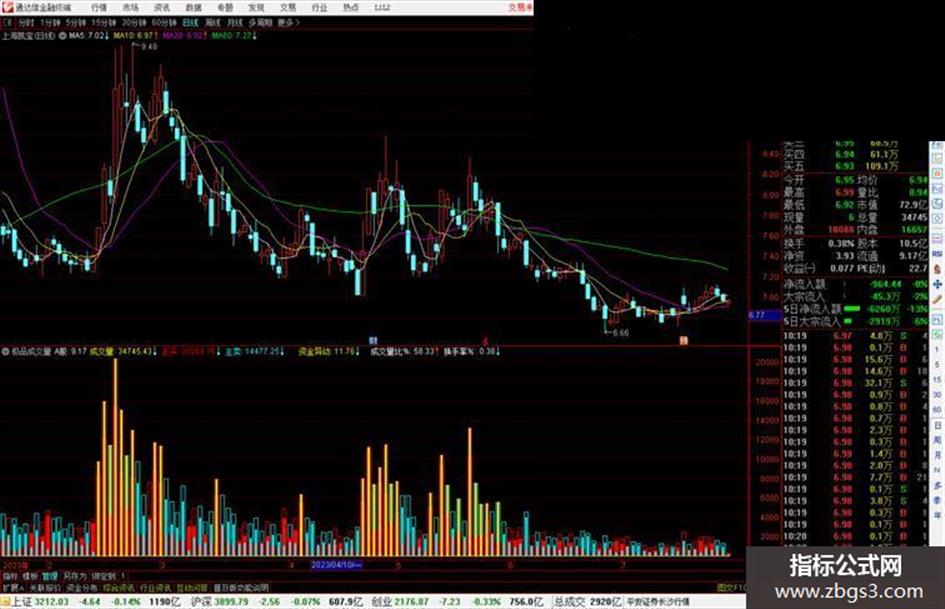Click the red 交易 button at top right
This screenshot has height=609, width=945.
tap(520, 8)
